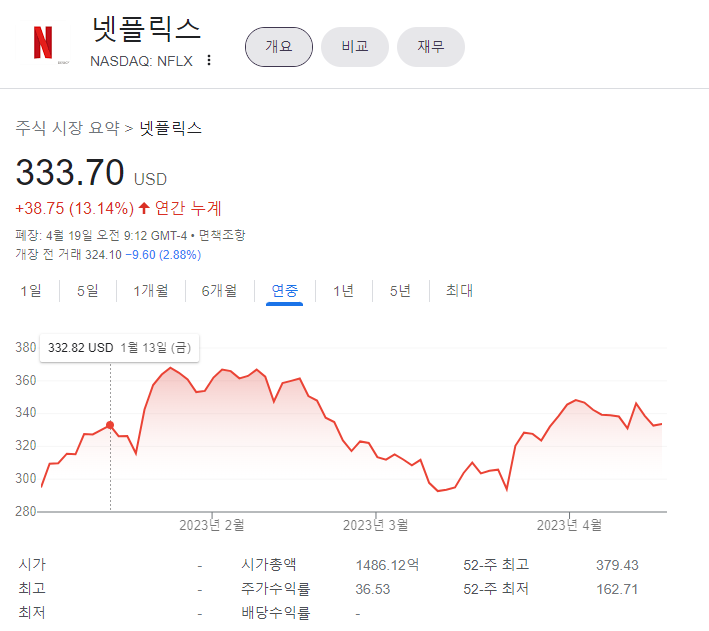Click the 주가수익률 value 36.53

(x=373, y=589)
